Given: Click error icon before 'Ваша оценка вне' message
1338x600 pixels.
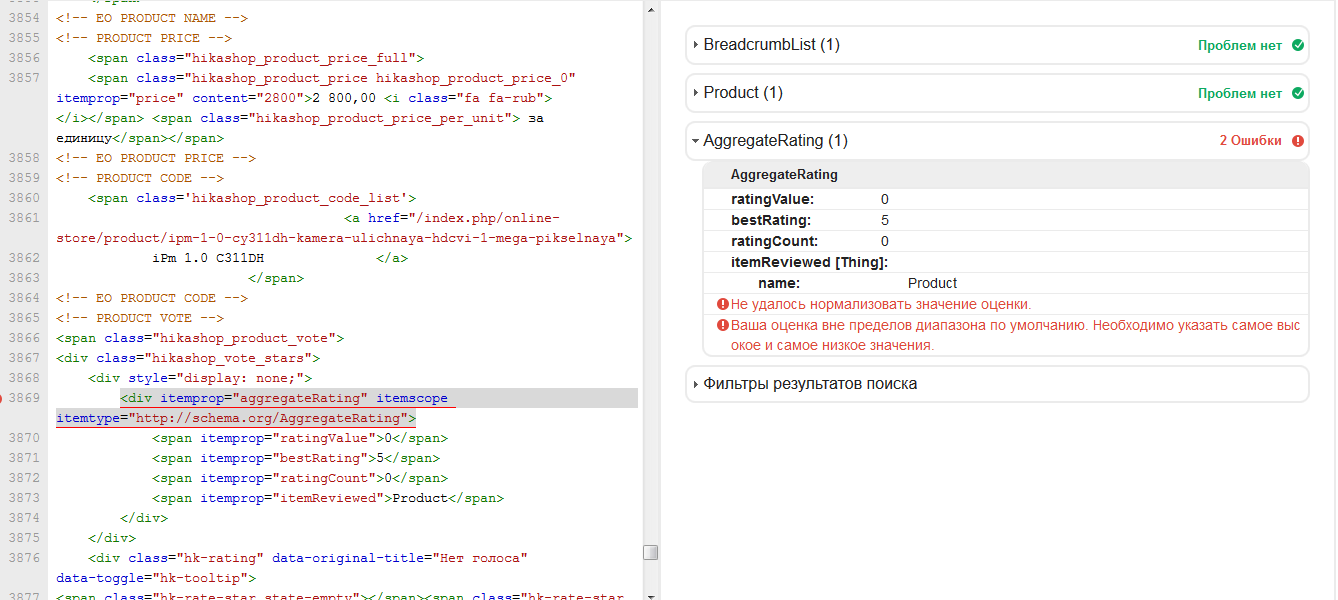Looking at the screenshot, I should click(x=722, y=325).
